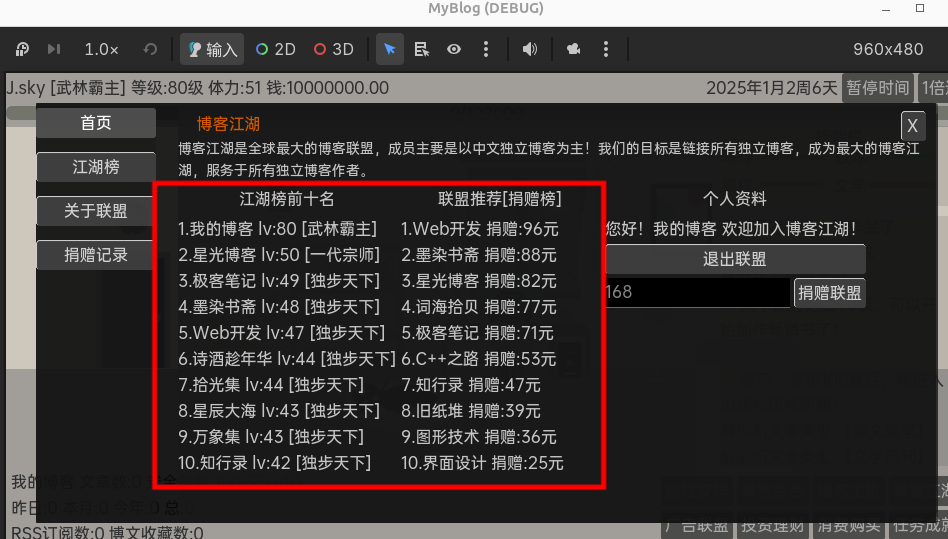
Task: Mute audio with the speaker icon
Action: (x=530, y=49)
